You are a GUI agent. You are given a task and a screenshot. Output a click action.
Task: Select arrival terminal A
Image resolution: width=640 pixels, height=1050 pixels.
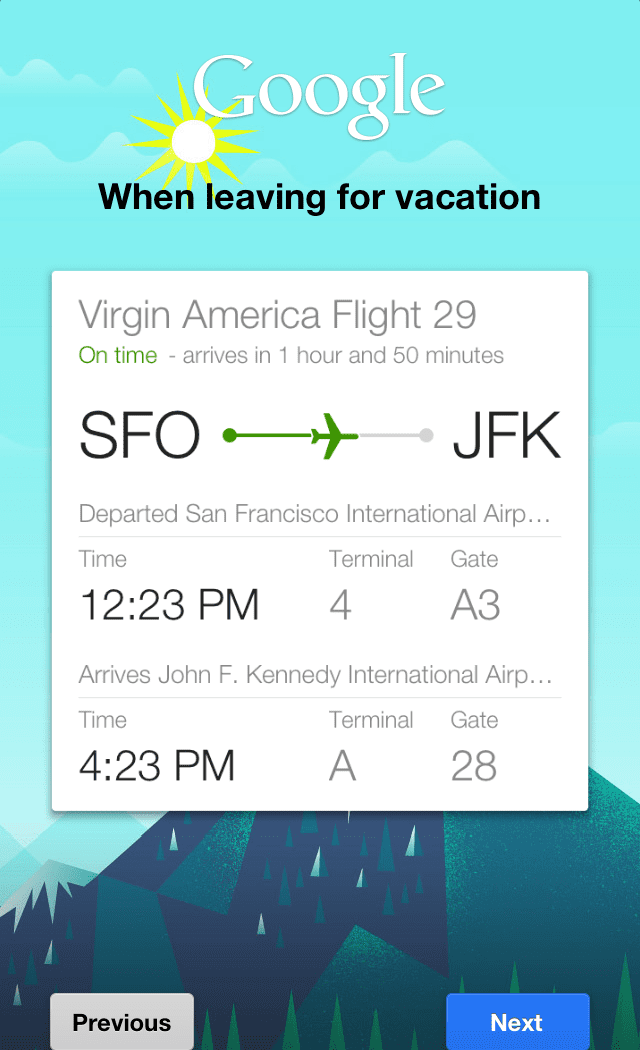tap(343, 766)
